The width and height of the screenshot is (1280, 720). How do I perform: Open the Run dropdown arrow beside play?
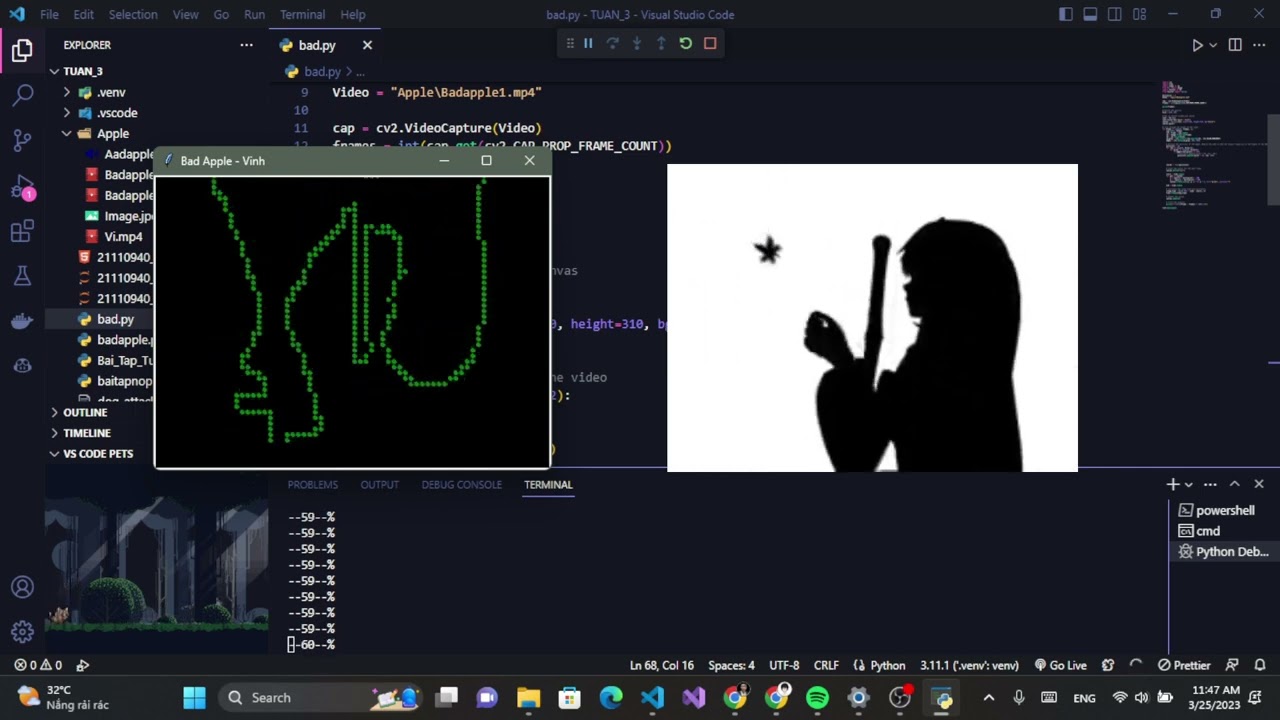pos(1213,45)
